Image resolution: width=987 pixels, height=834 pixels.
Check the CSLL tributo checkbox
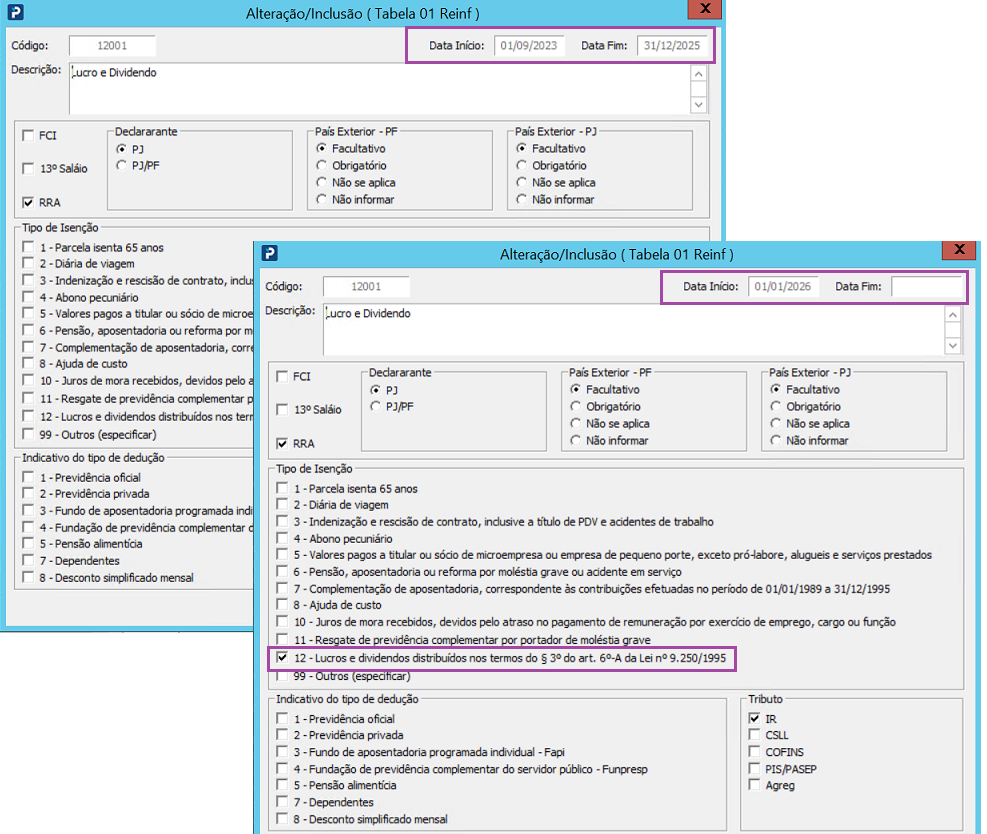[x=754, y=735]
